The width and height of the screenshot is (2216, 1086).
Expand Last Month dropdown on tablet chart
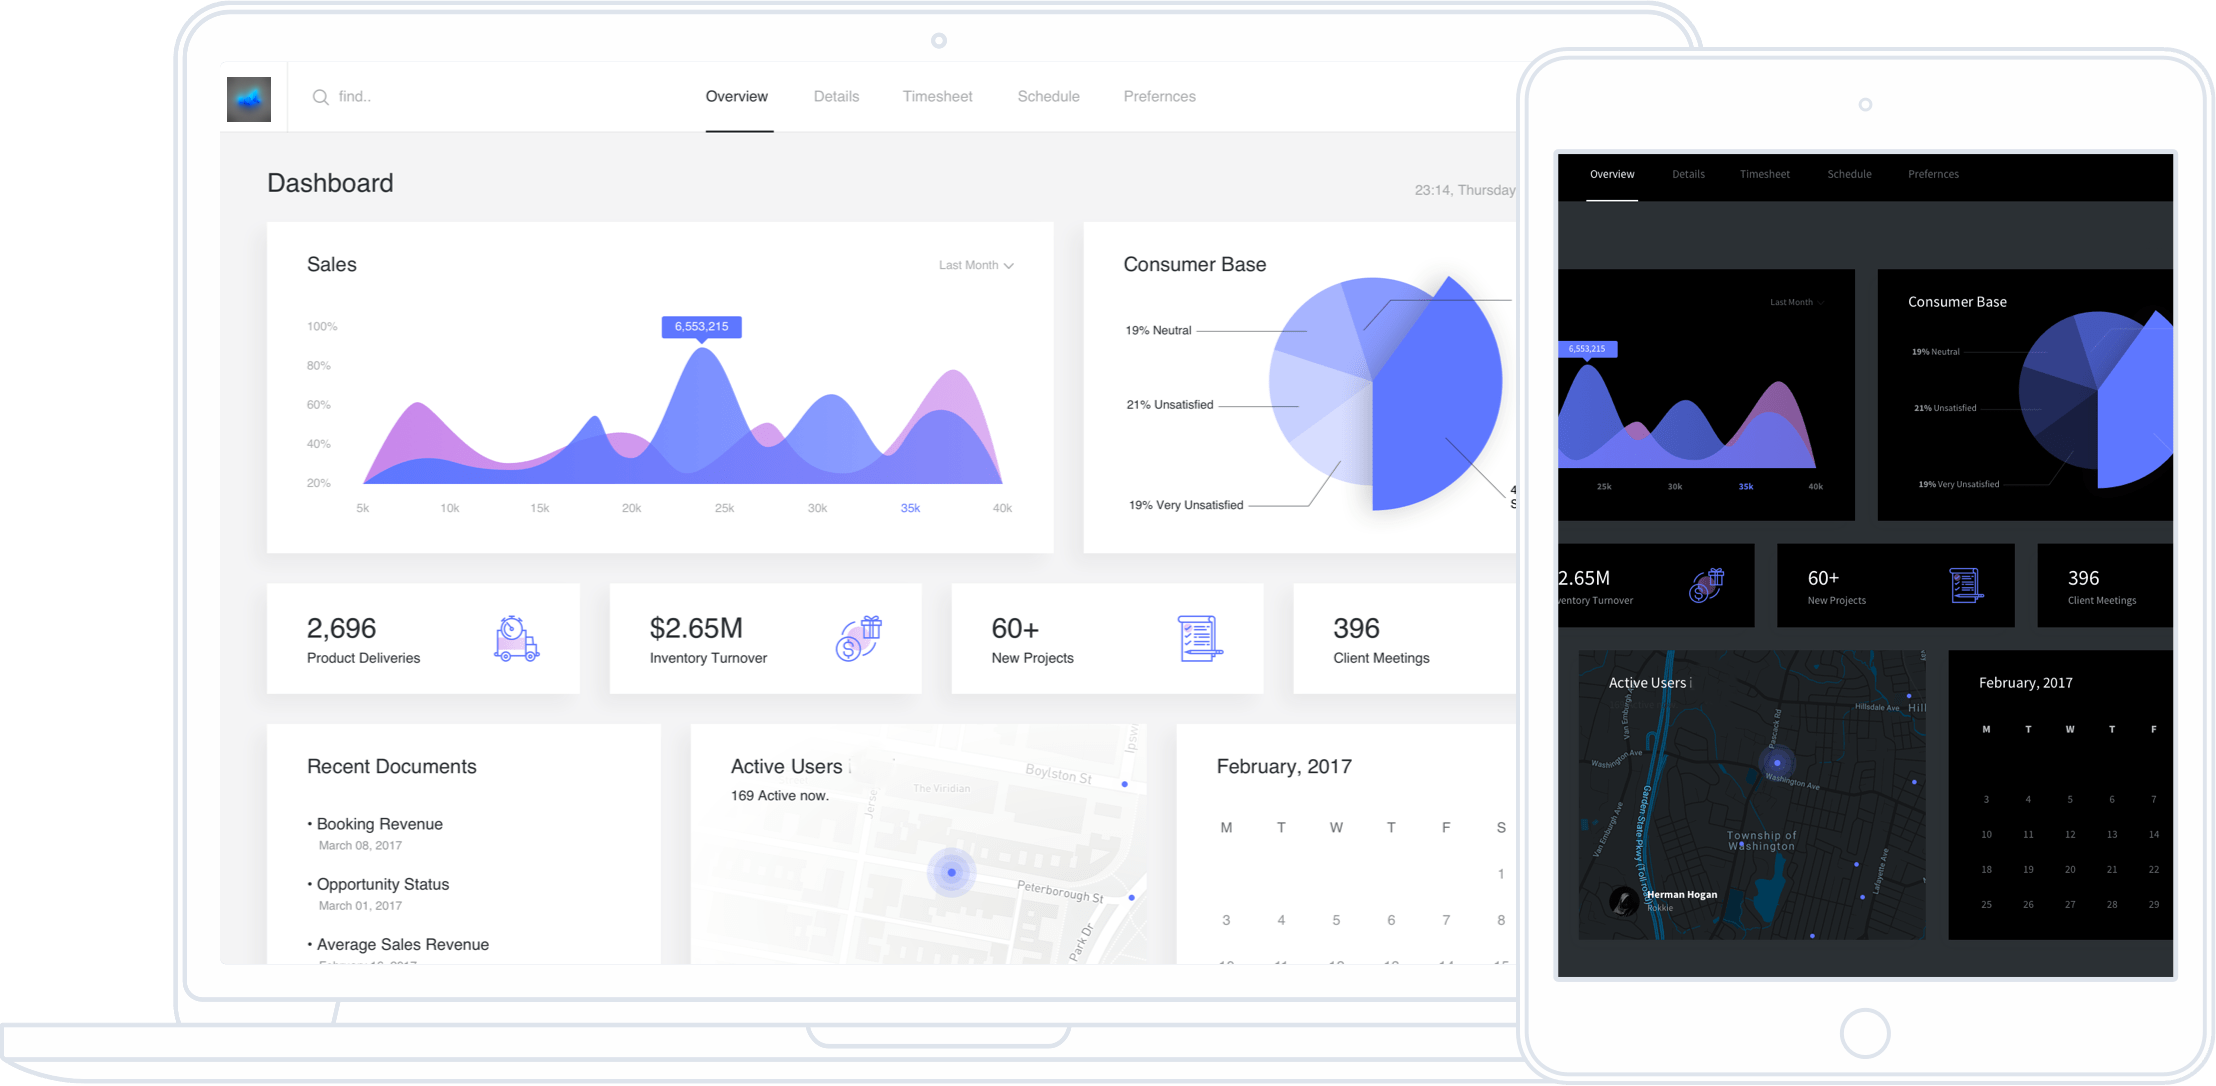(1796, 302)
